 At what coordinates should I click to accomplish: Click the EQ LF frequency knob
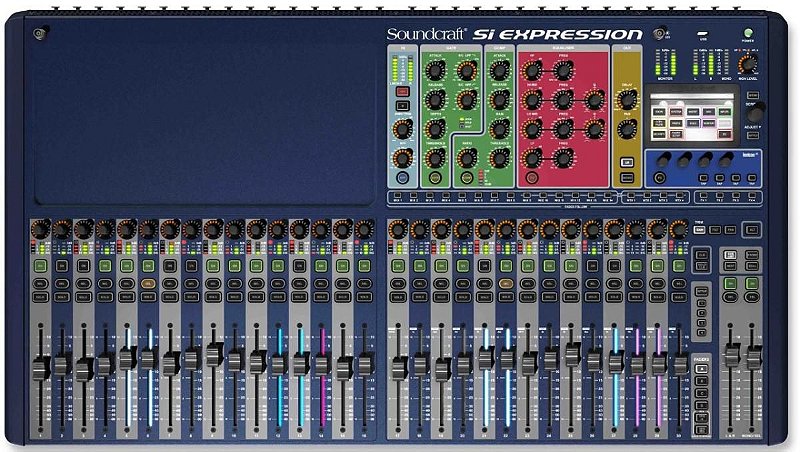(x=563, y=158)
